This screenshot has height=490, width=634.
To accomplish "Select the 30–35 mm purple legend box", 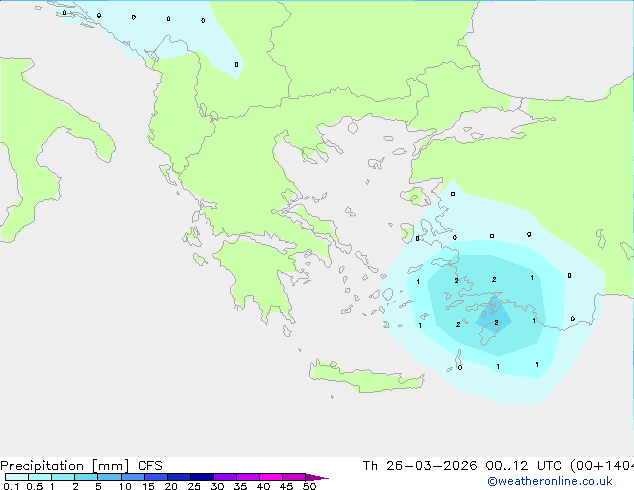I will click(225, 477).
